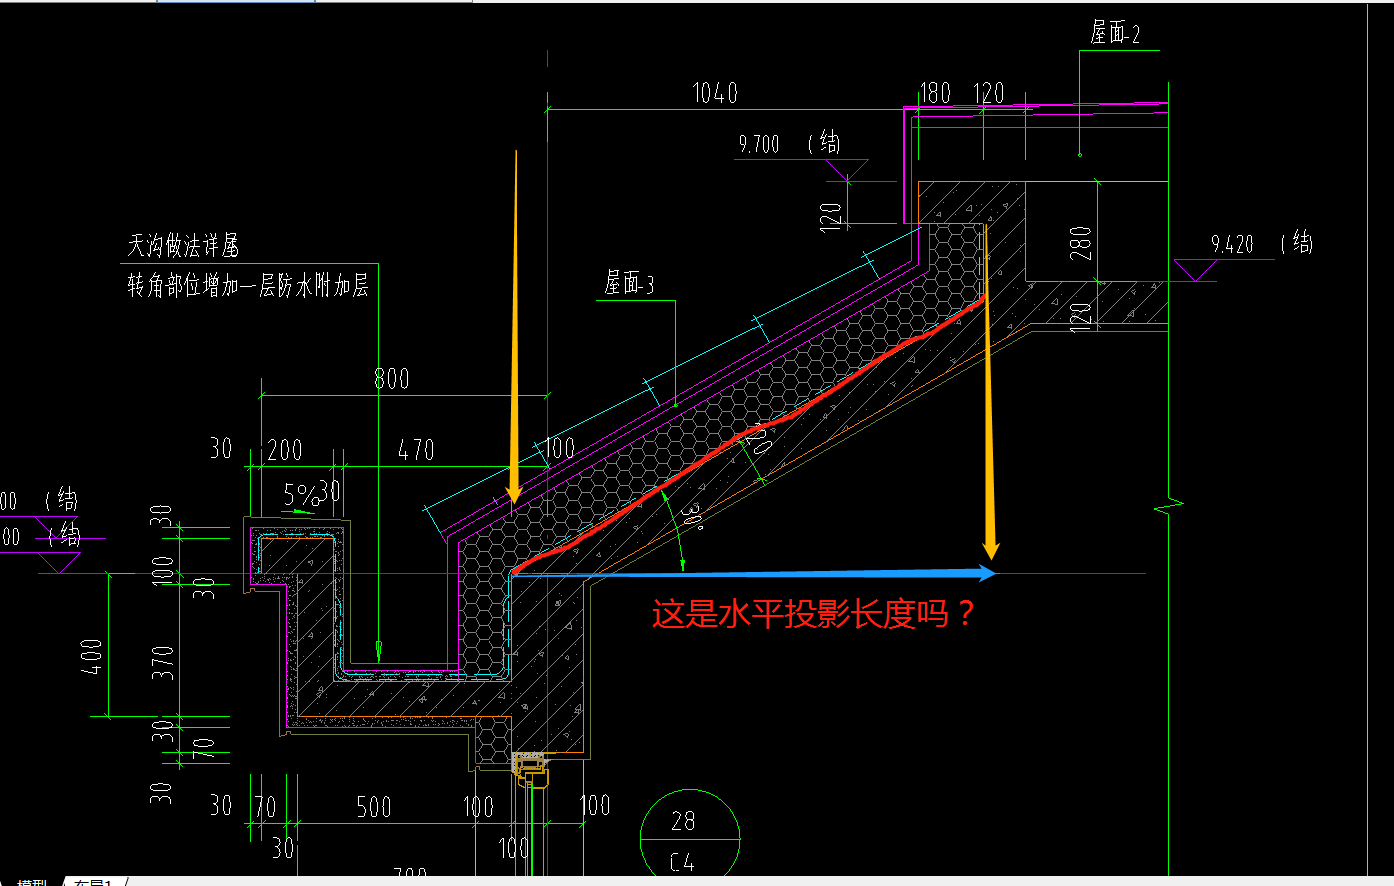Pick the 280 vertical dimension
This screenshot has width=1394, height=886.
click(x=1080, y=243)
